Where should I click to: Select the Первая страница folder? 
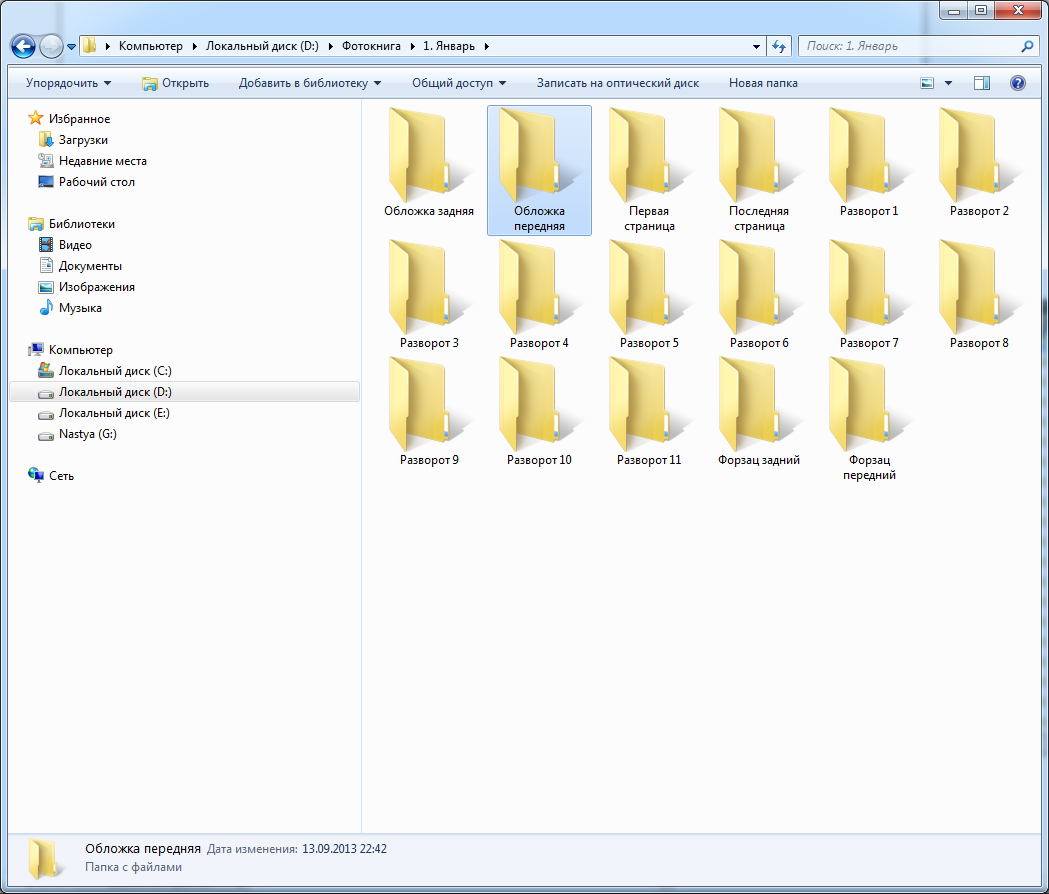coord(649,170)
